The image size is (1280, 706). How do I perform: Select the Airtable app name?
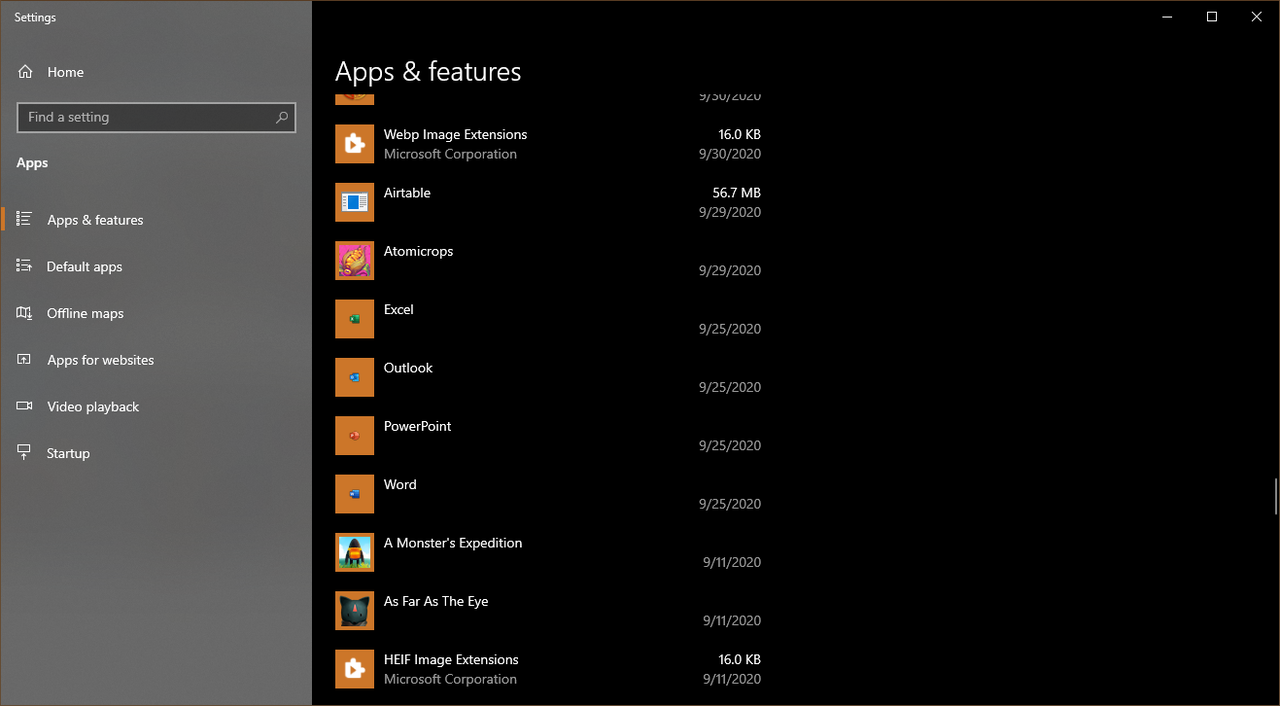[407, 193]
